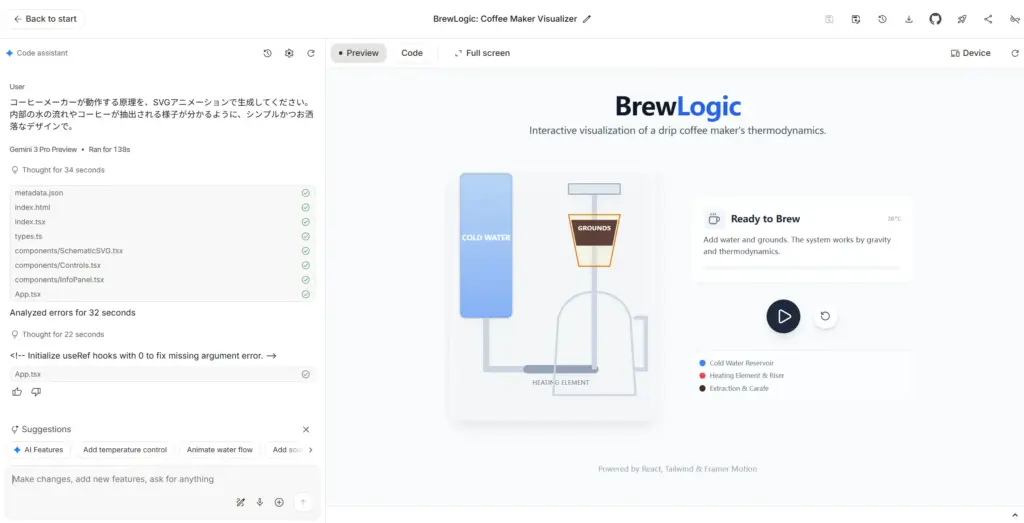Open the share icon in the header
Image resolution: width=1024 pixels, height=523 pixels.
[988, 19]
